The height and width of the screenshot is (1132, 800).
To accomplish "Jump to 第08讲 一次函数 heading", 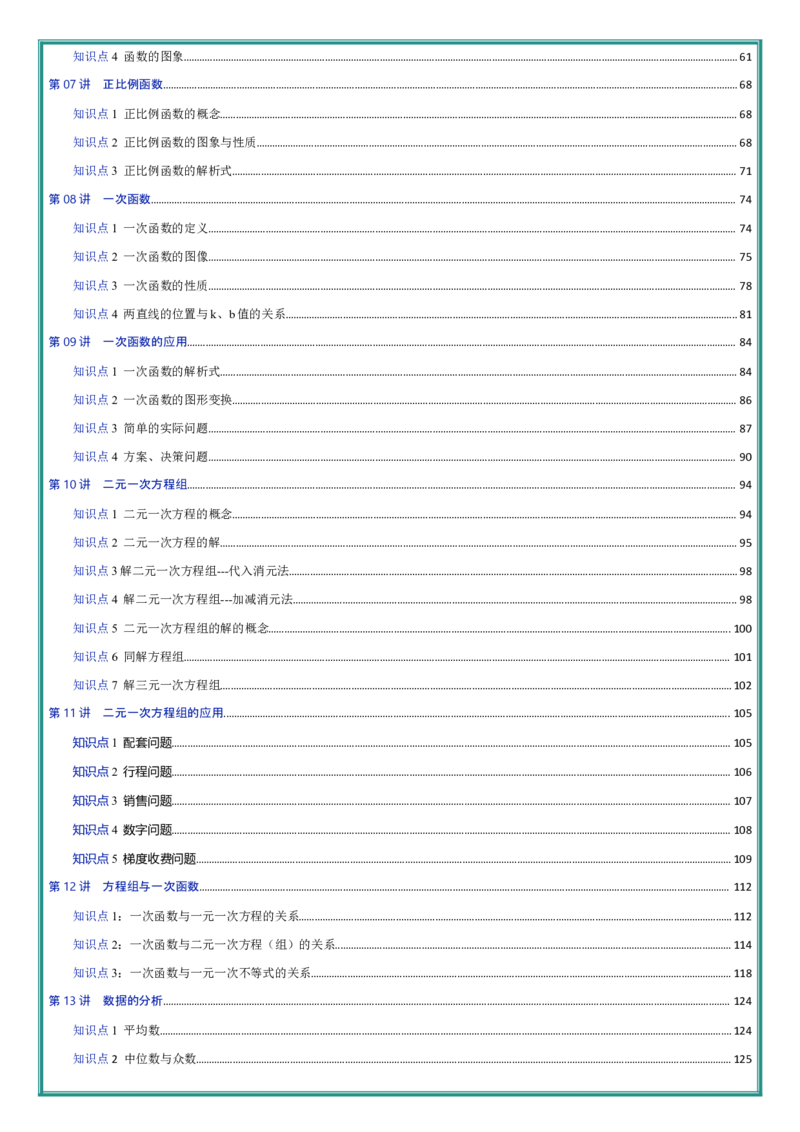I will click(400, 199).
